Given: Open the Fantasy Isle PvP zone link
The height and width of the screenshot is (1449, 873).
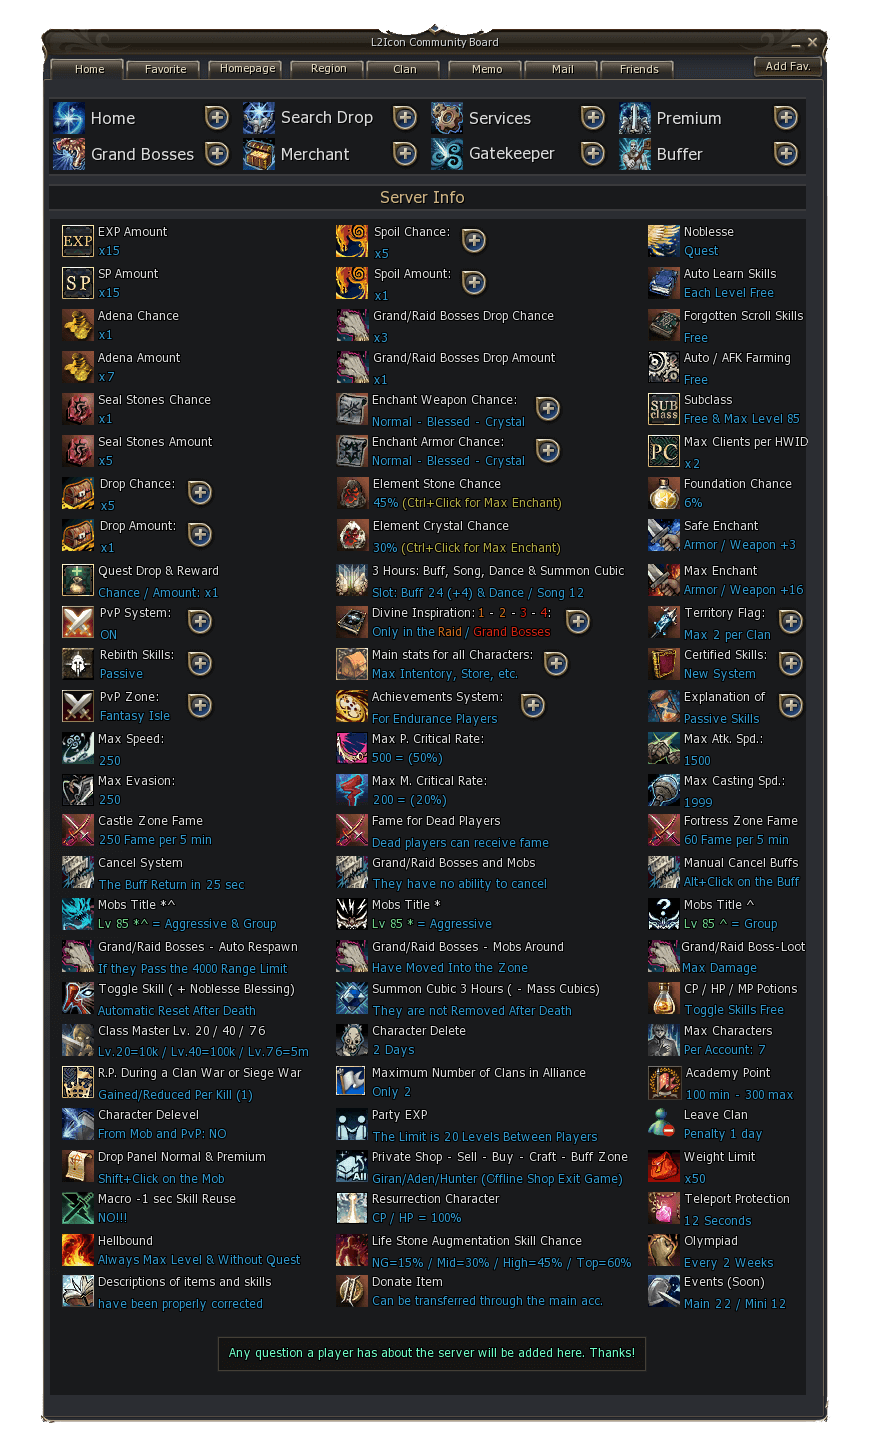Looking at the screenshot, I should 135,716.
